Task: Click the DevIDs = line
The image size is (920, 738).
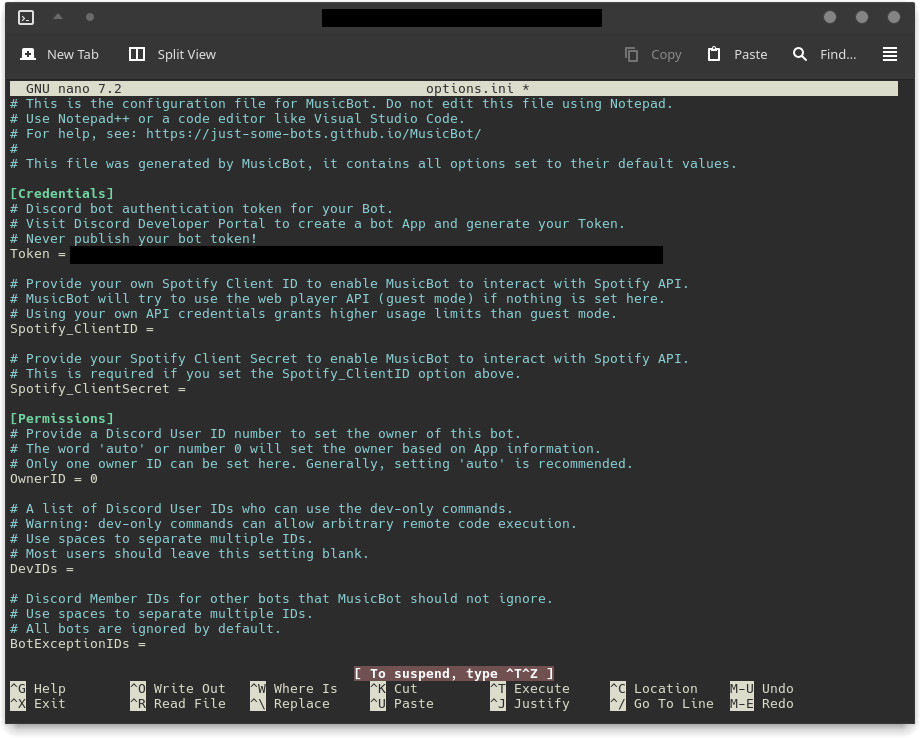Action: [42, 569]
